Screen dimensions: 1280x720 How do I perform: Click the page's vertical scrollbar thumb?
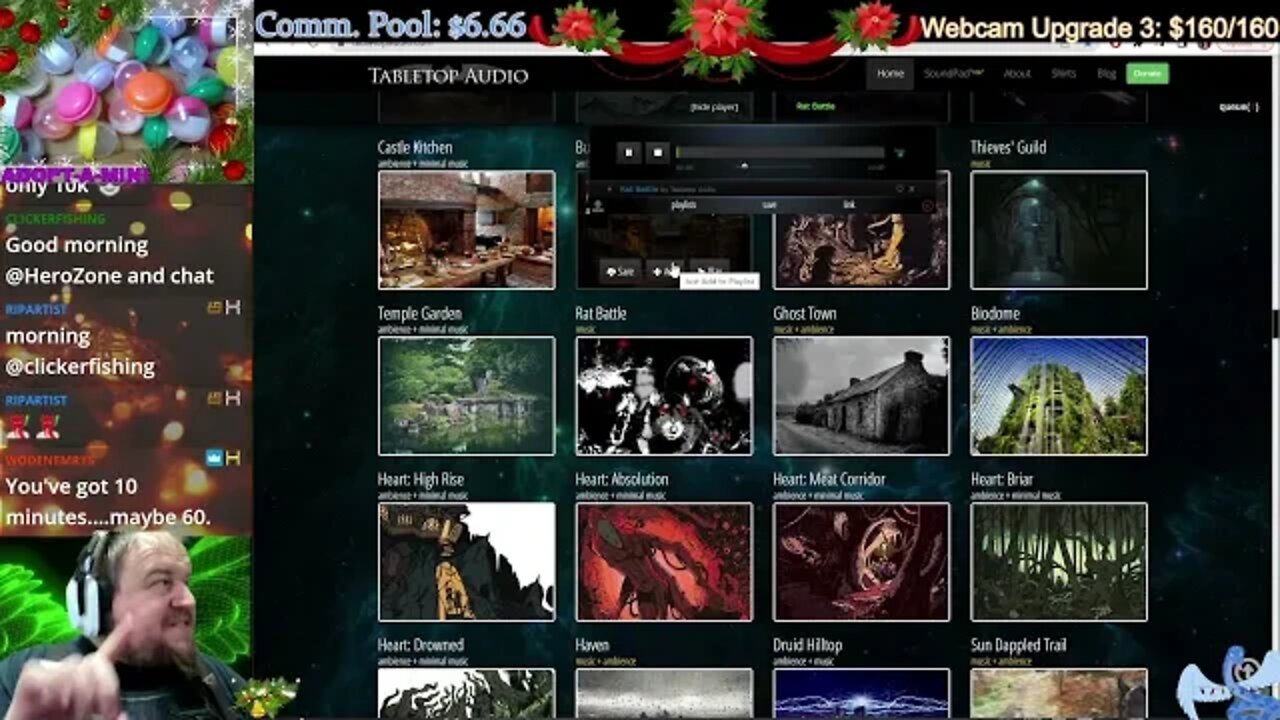point(1275,322)
